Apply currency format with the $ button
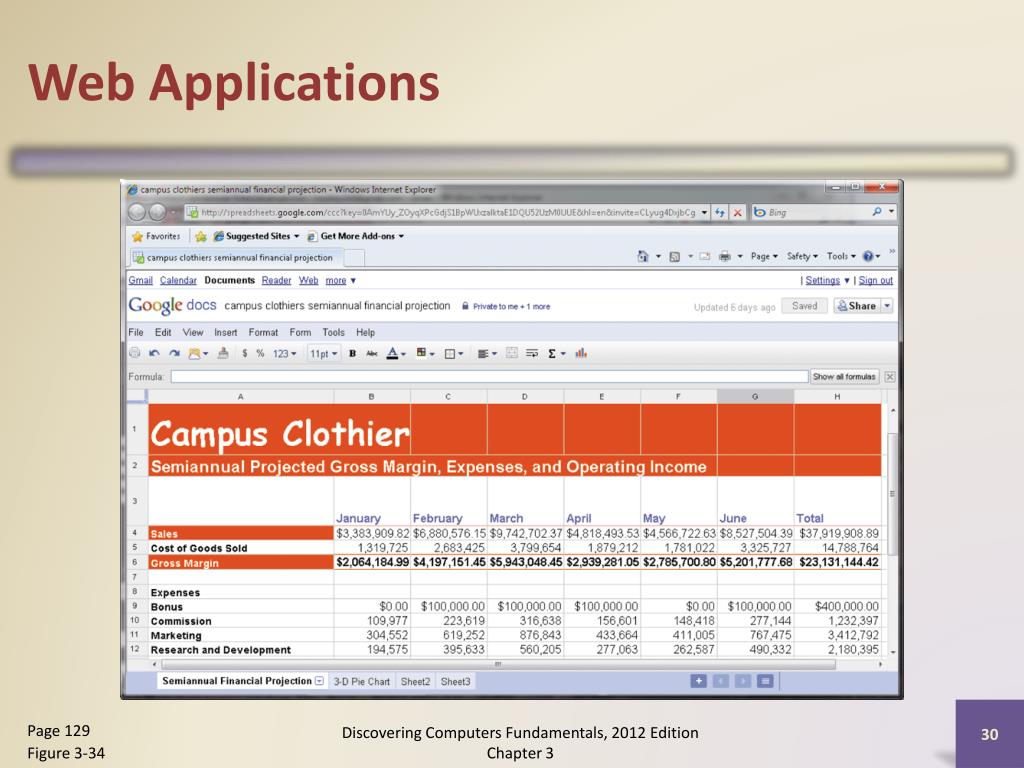This screenshot has height=768, width=1024. (x=244, y=353)
